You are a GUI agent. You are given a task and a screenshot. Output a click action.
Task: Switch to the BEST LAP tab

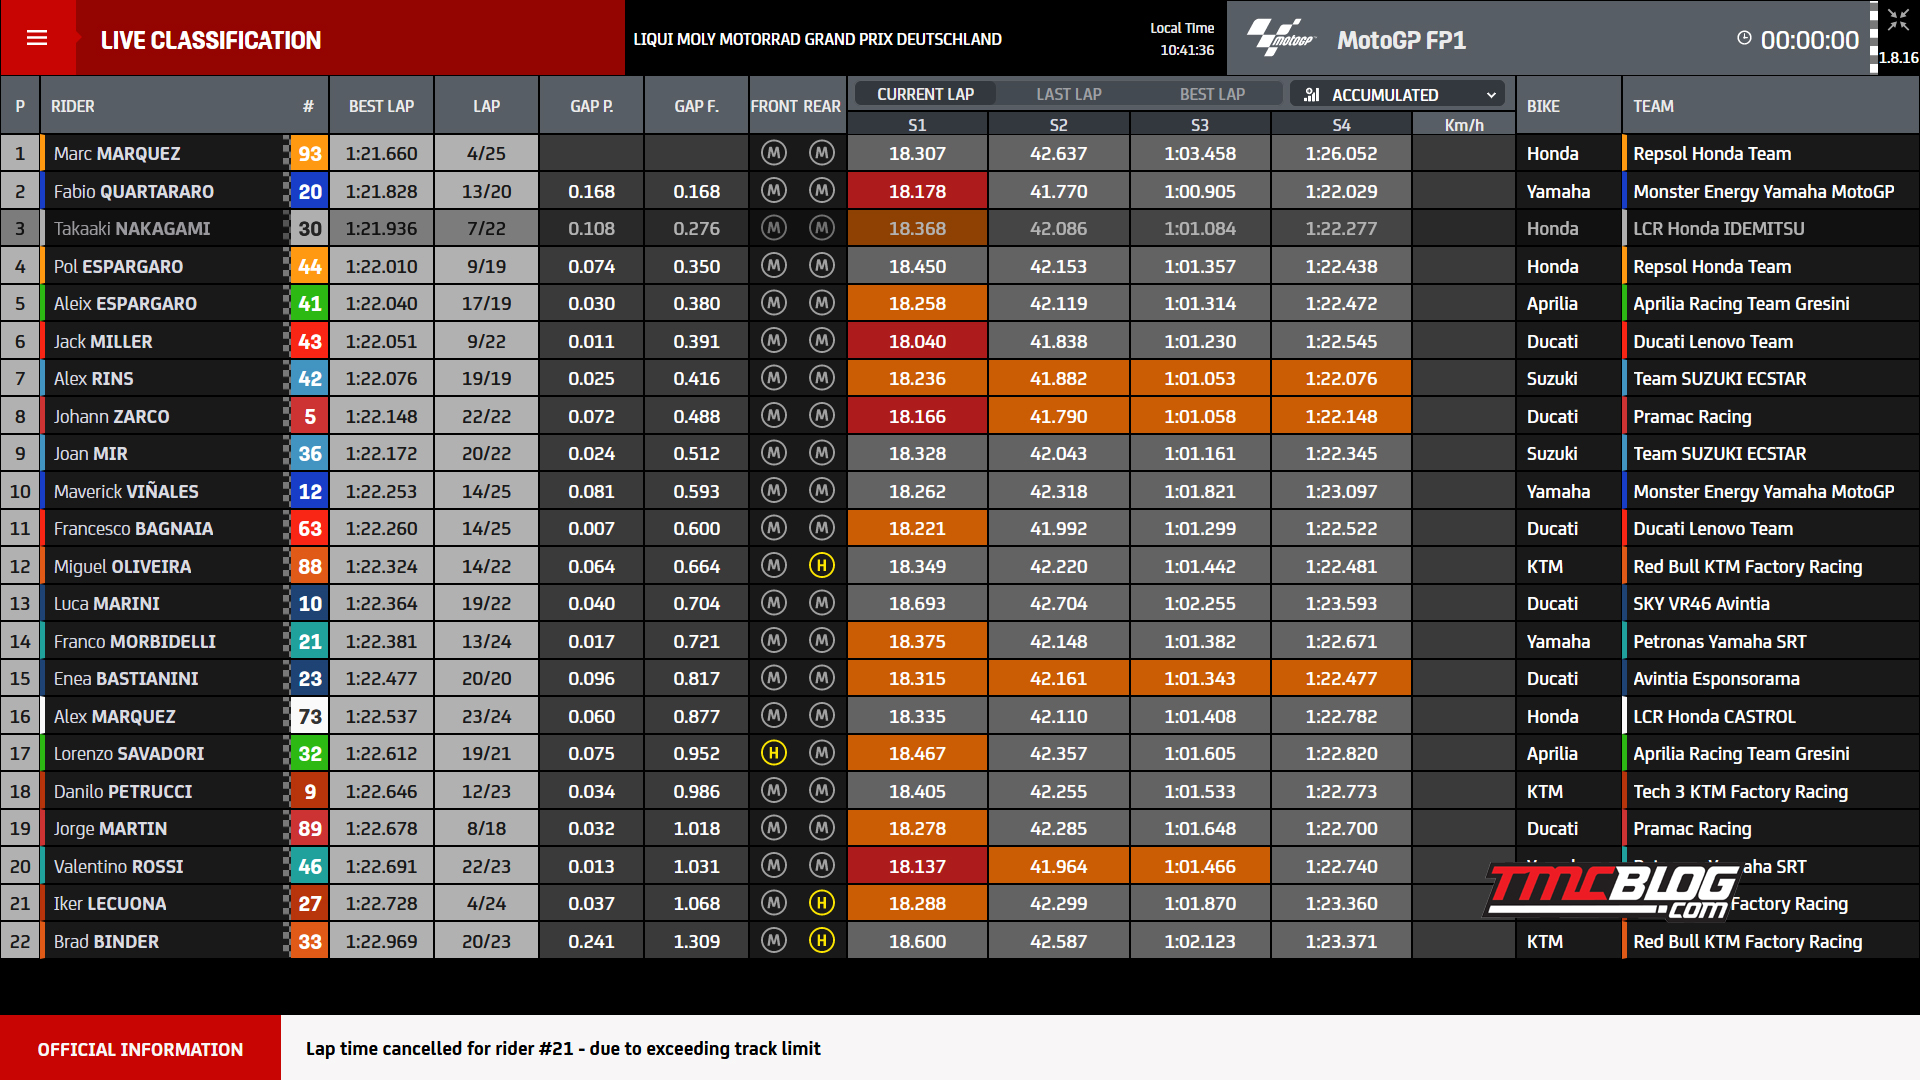coord(1212,94)
